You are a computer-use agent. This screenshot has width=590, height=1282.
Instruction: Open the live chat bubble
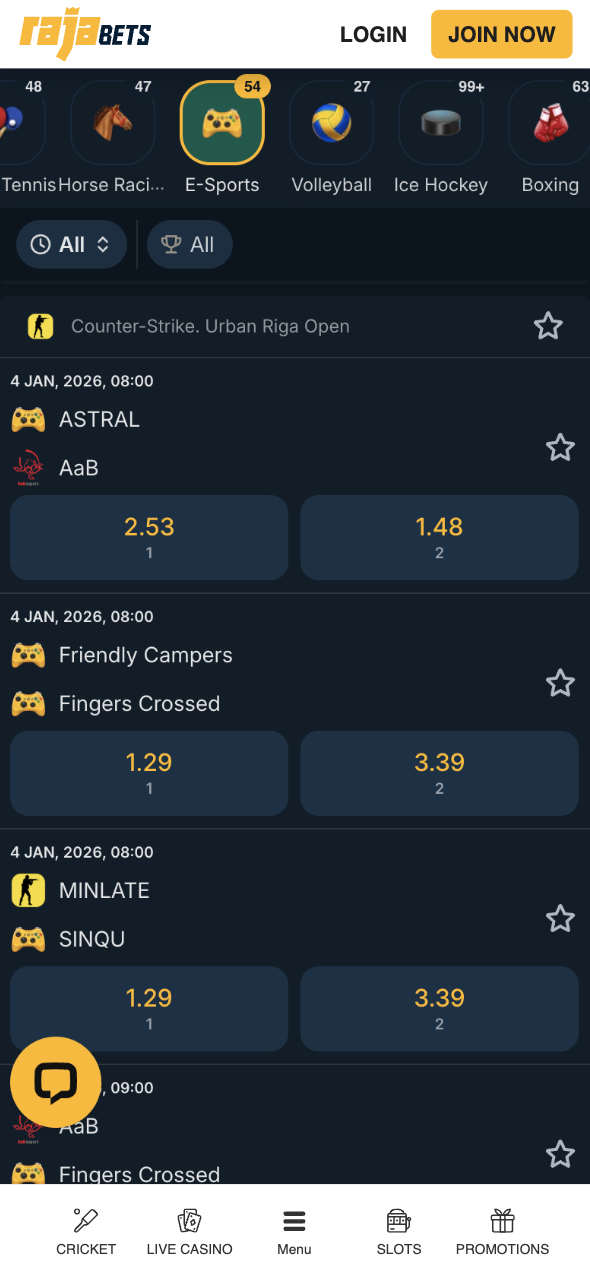click(x=56, y=1081)
